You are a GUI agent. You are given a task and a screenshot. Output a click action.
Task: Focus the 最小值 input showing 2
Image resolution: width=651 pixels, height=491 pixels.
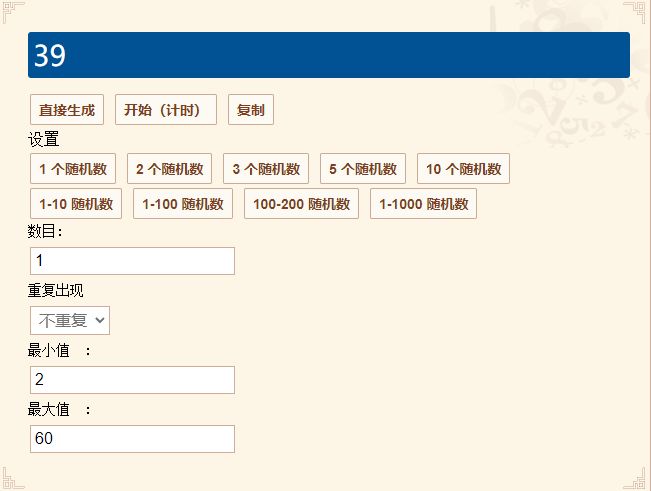click(132, 380)
